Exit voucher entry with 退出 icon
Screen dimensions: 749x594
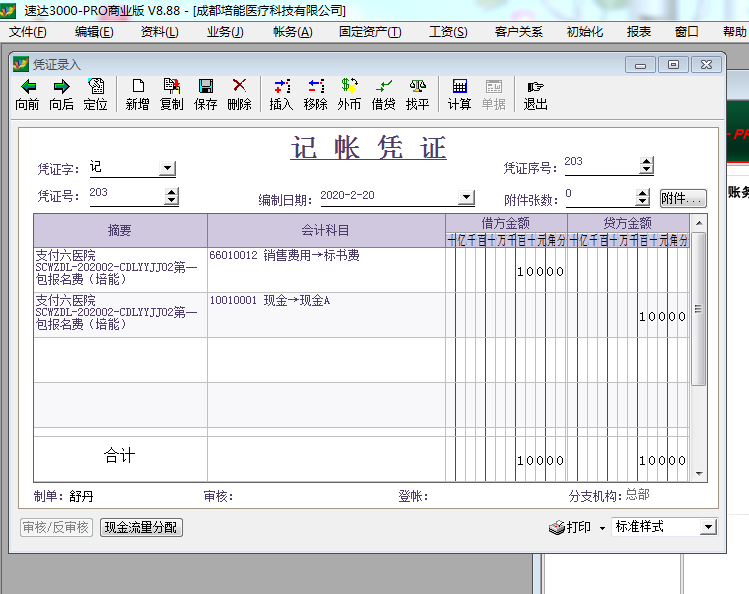coord(535,86)
